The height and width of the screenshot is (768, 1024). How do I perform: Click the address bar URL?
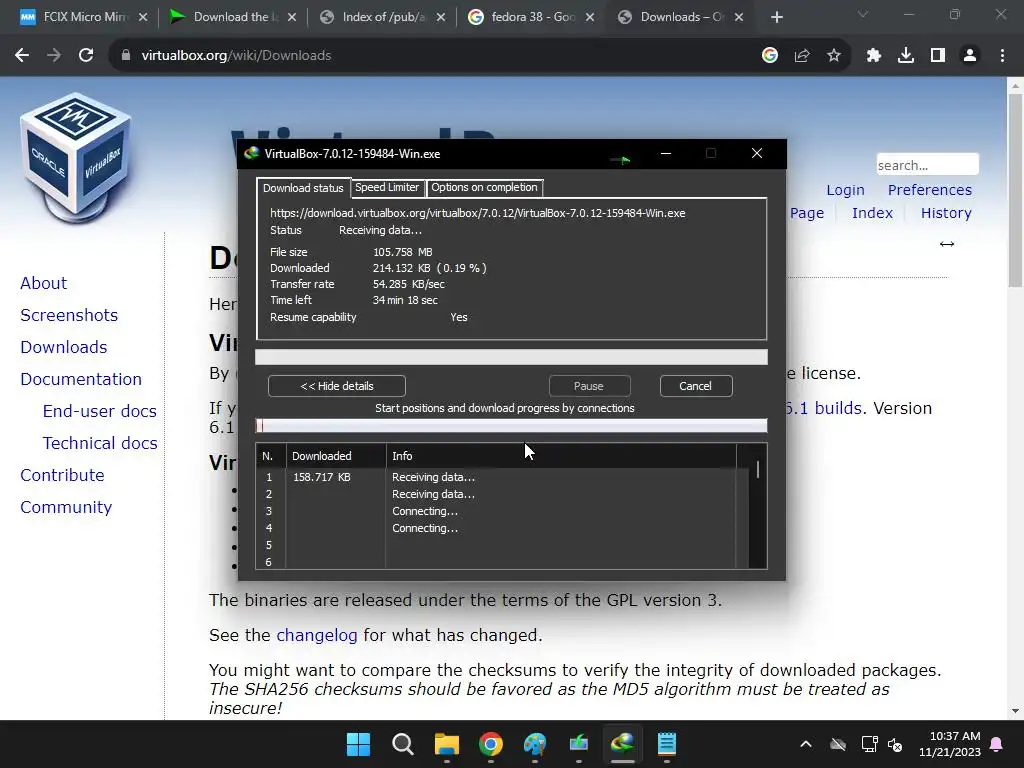tap(236, 56)
